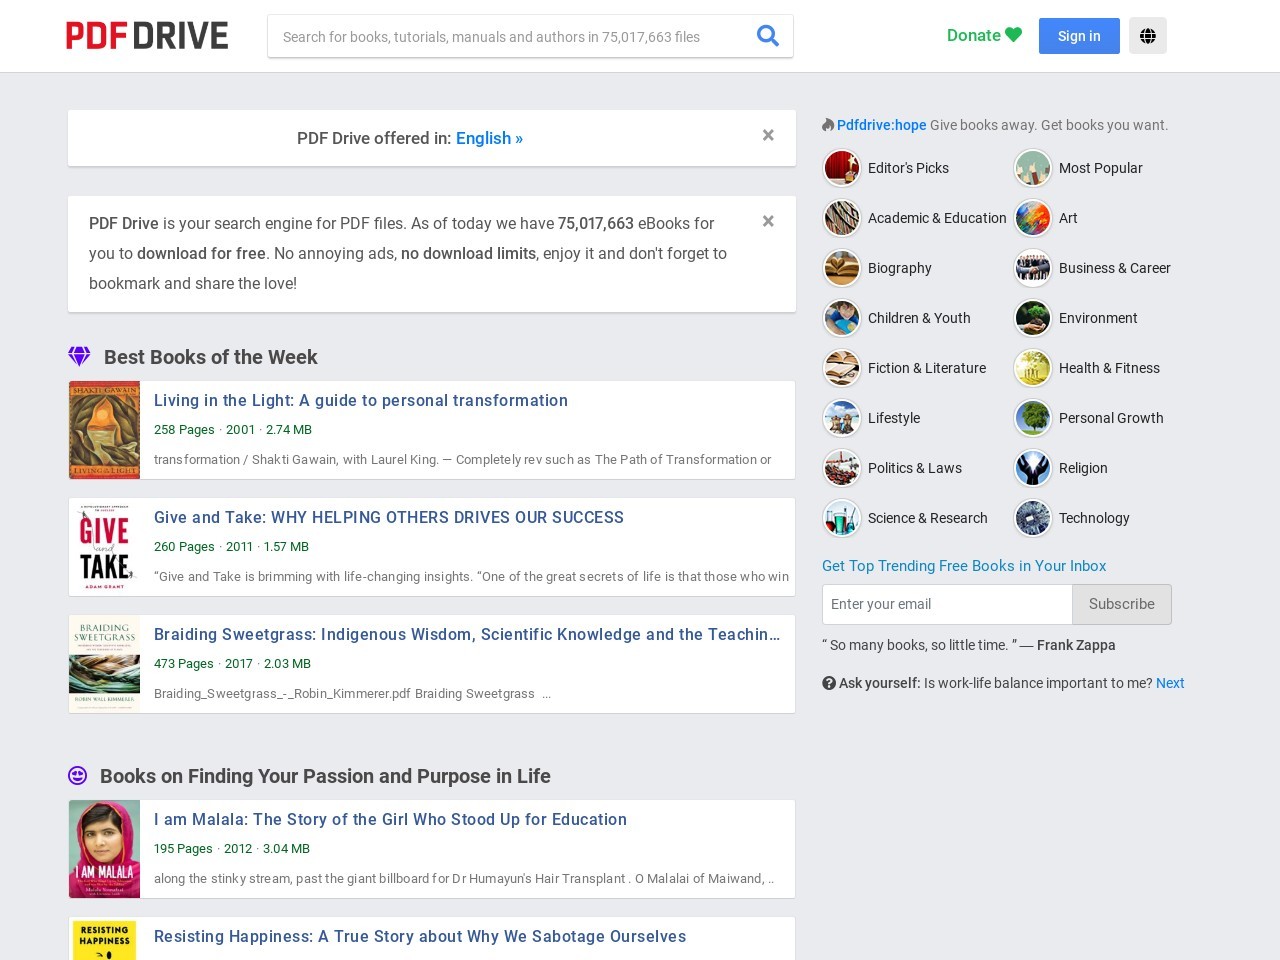Click the Editor's Picks category icon
1280x960 pixels.
[842, 168]
